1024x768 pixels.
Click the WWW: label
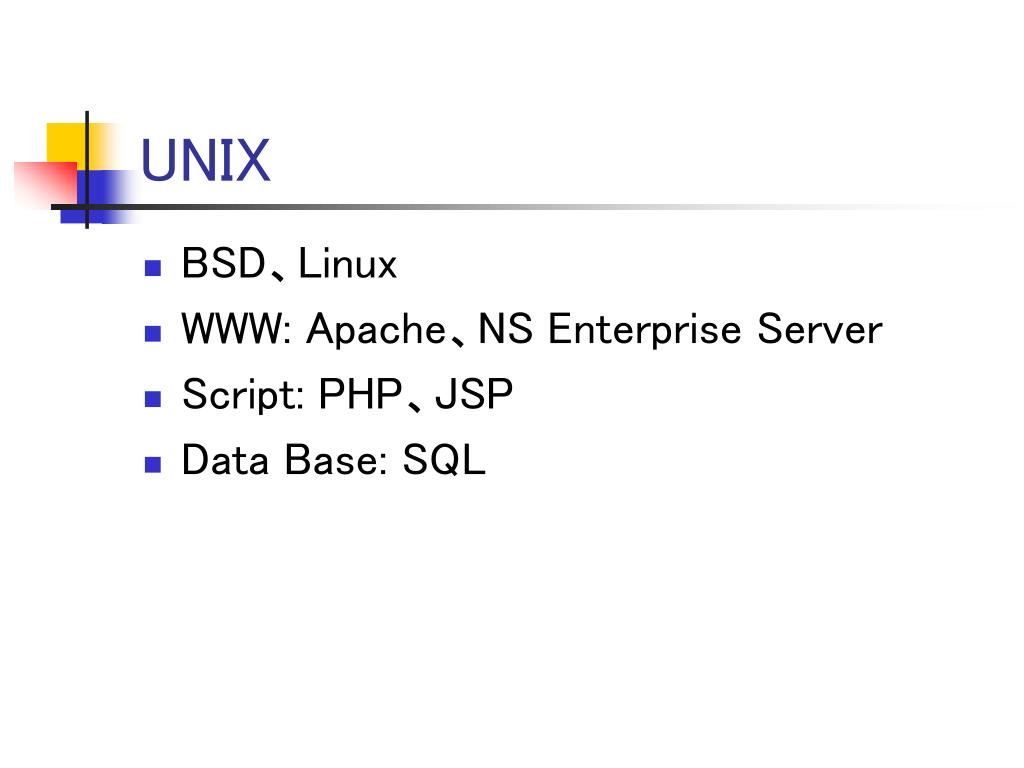pyautogui.click(x=236, y=328)
